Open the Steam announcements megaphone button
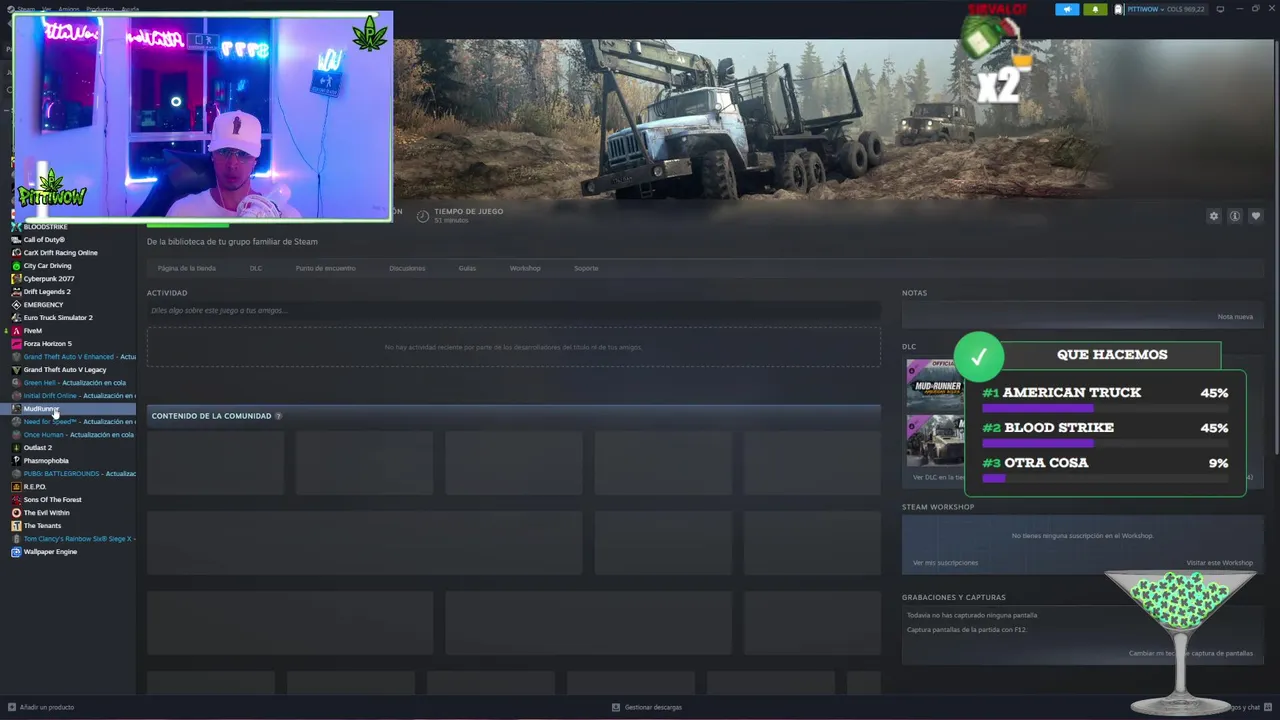This screenshot has width=1280, height=720. pyautogui.click(x=1067, y=9)
